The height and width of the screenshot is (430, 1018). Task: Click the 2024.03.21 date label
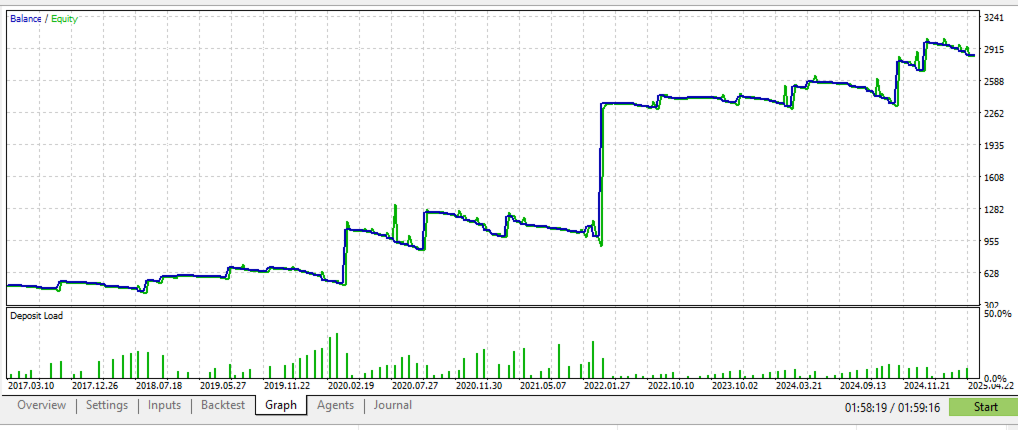point(801,385)
